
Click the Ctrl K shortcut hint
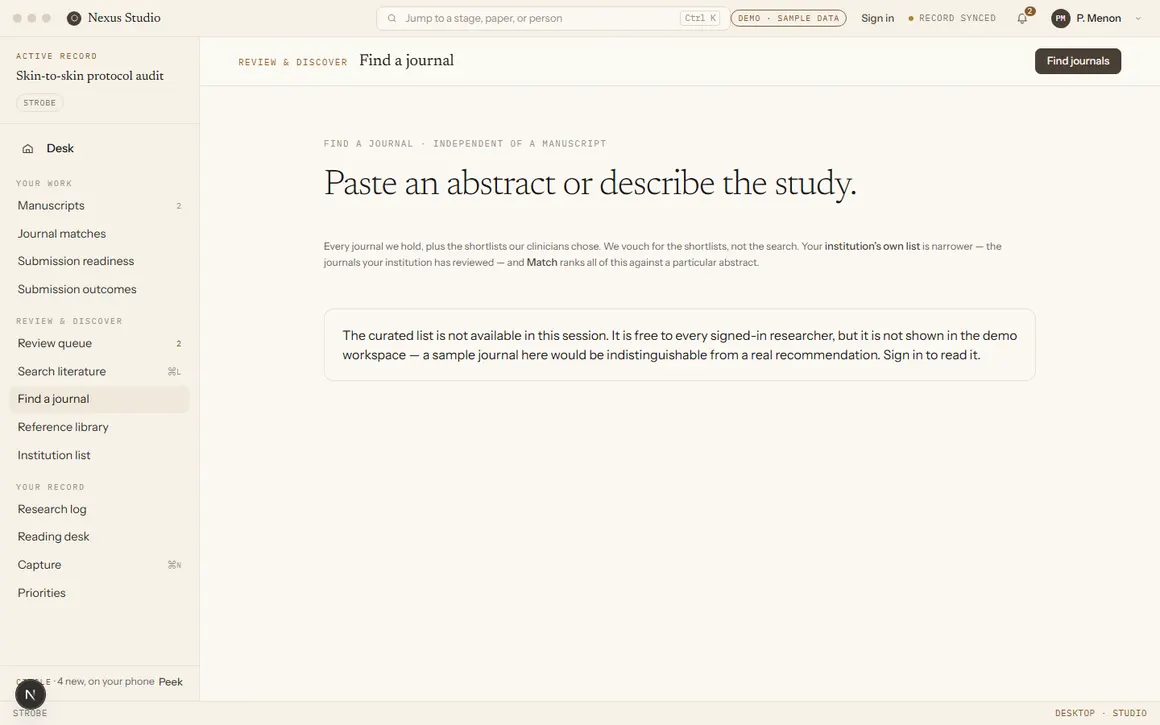pos(700,18)
